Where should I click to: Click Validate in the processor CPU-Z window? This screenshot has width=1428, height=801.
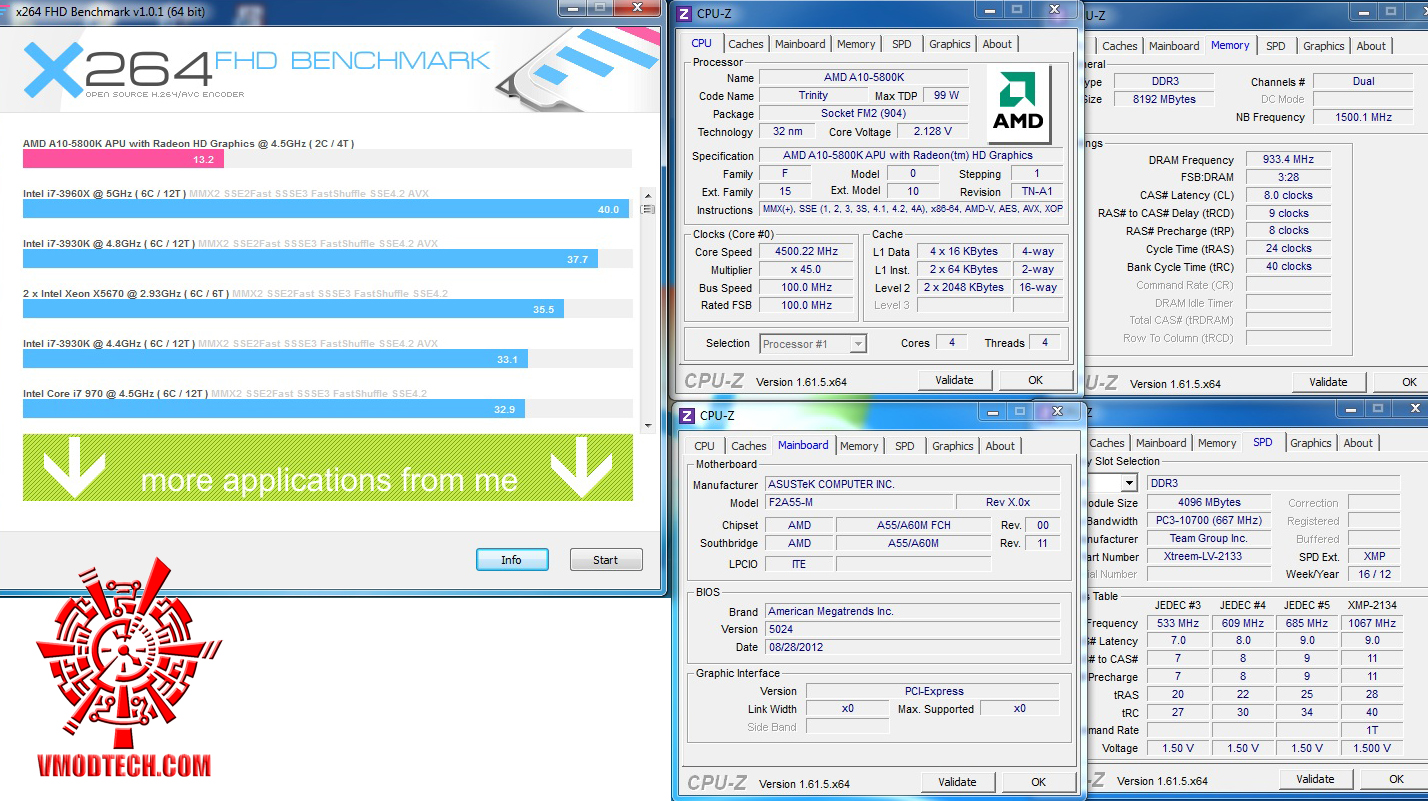[954, 380]
